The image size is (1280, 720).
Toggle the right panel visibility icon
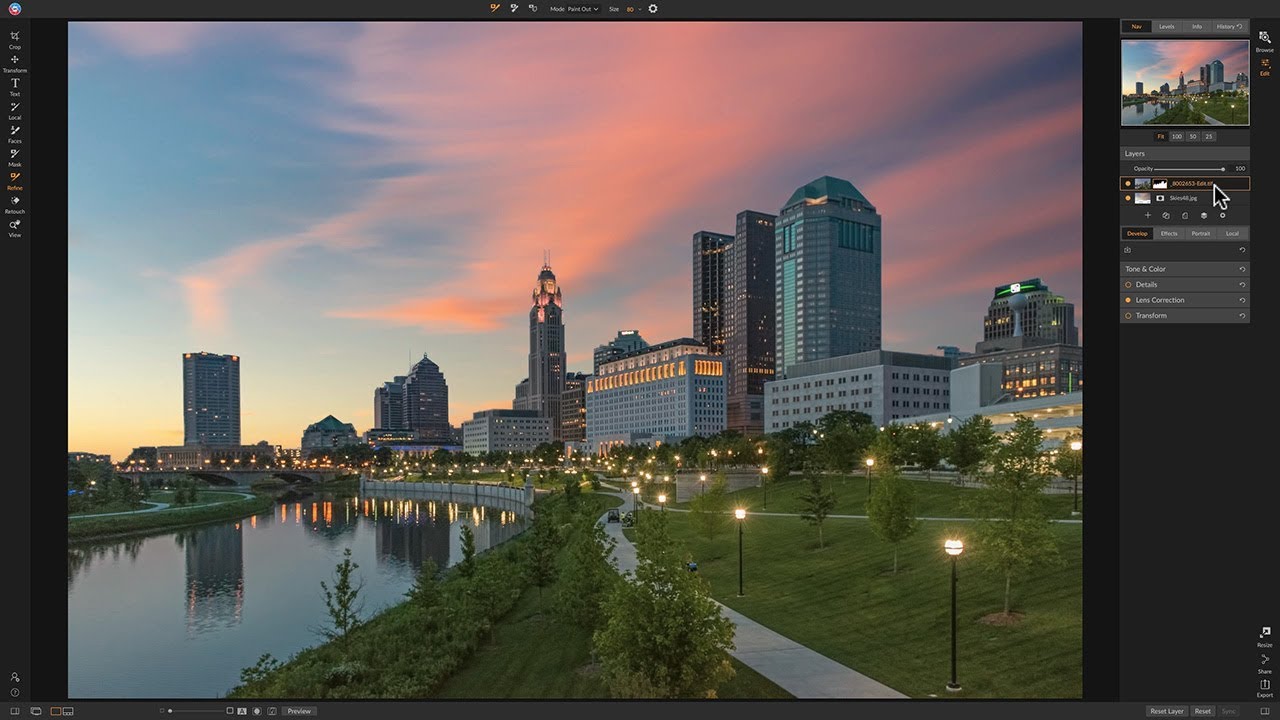pos(1265,711)
